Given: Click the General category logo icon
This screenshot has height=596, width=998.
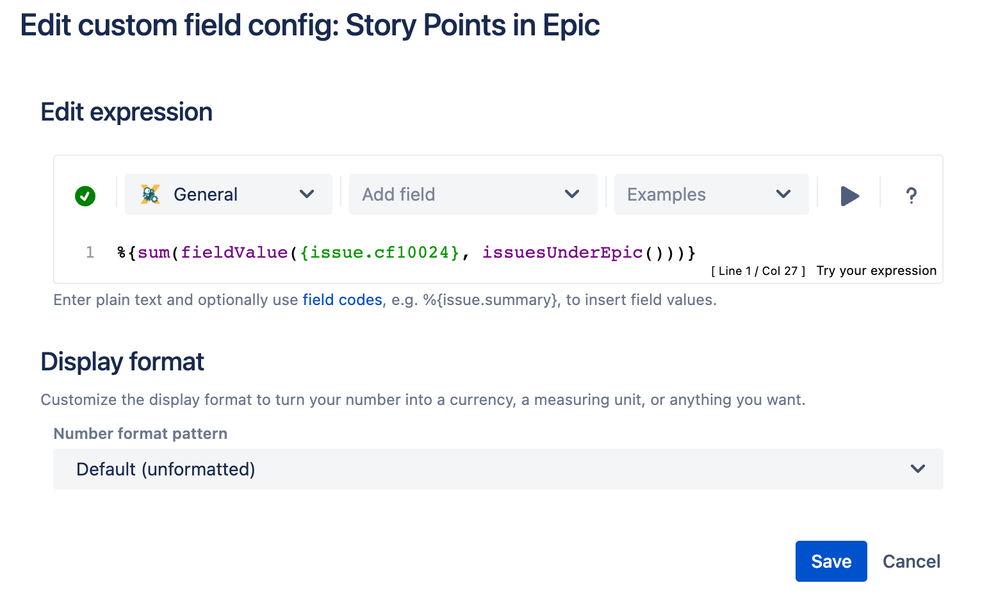Looking at the screenshot, I should 151,195.
